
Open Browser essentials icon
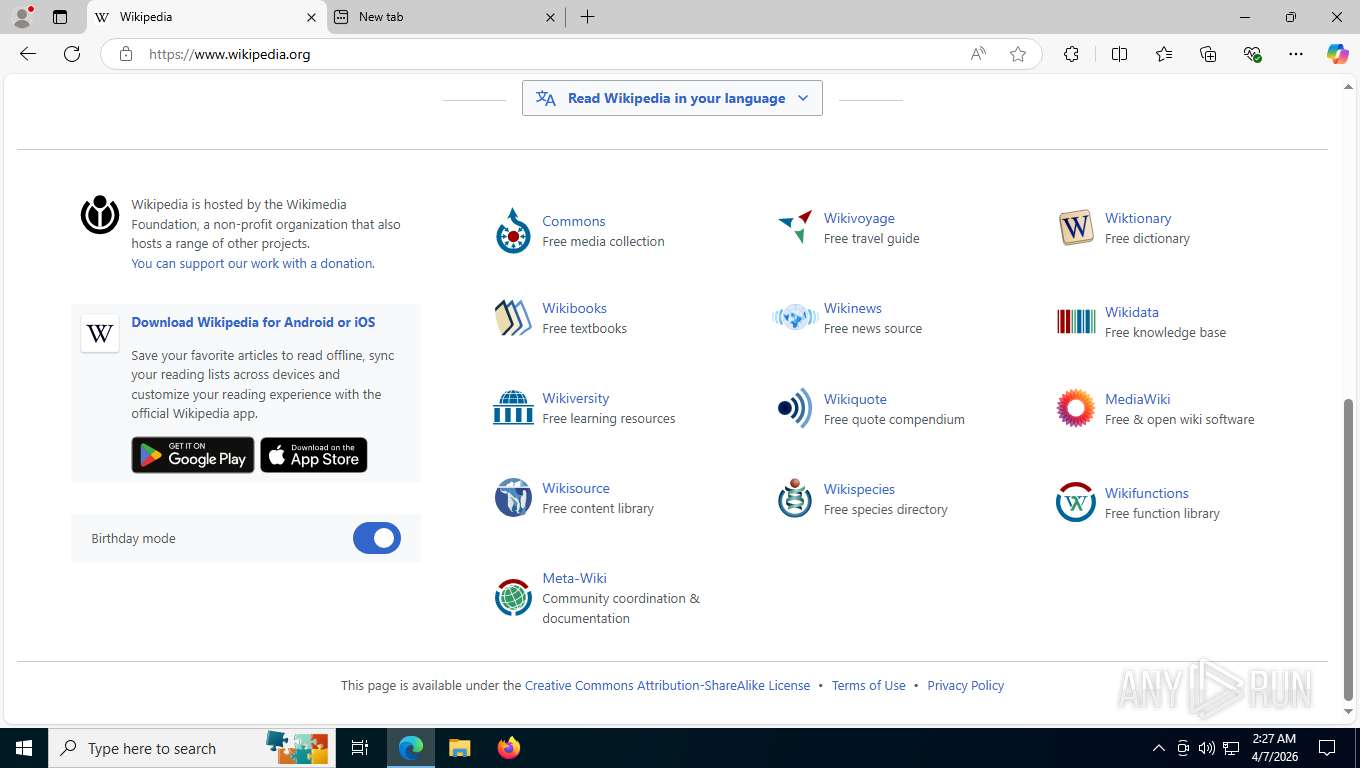[x=1252, y=54]
